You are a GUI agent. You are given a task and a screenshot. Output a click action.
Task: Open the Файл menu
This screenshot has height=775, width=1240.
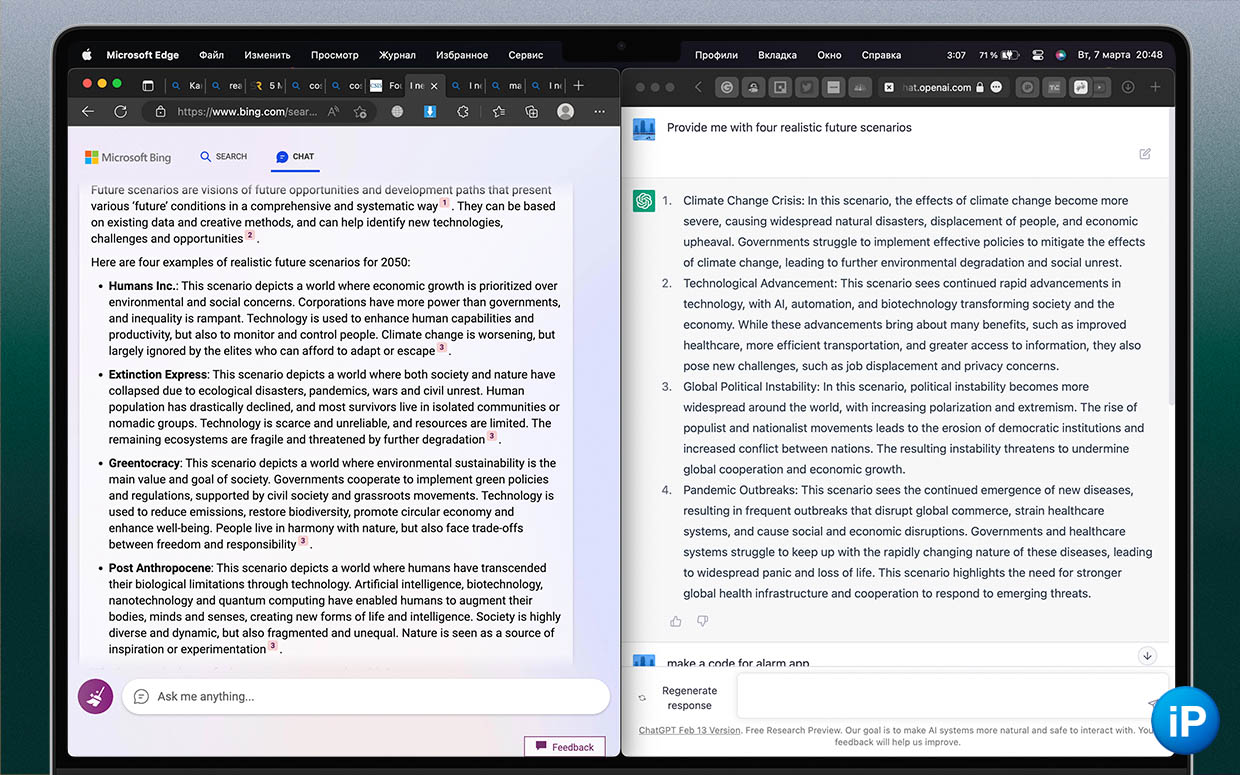[211, 55]
